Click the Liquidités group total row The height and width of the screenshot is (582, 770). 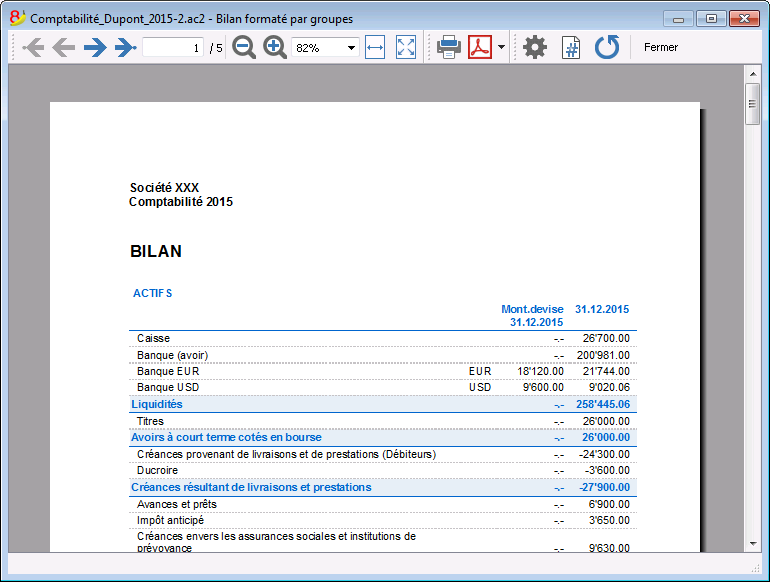(383, 404)
